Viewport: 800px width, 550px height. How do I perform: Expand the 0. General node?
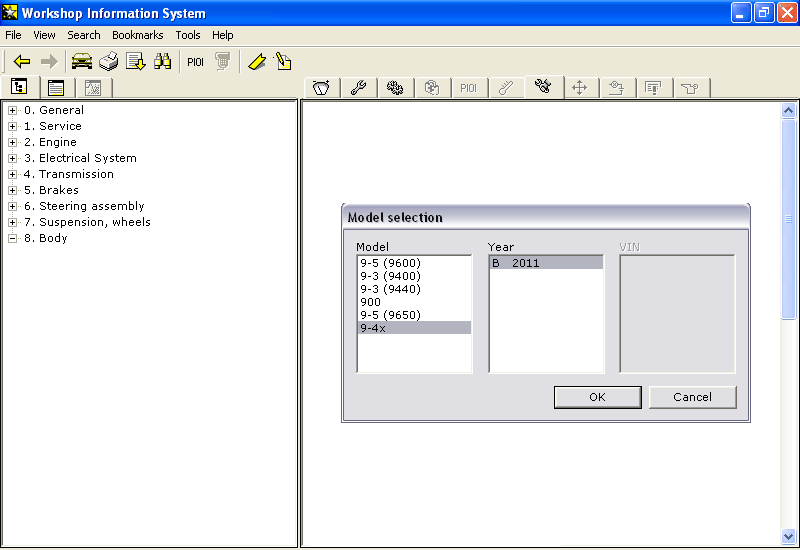[12, 110]
